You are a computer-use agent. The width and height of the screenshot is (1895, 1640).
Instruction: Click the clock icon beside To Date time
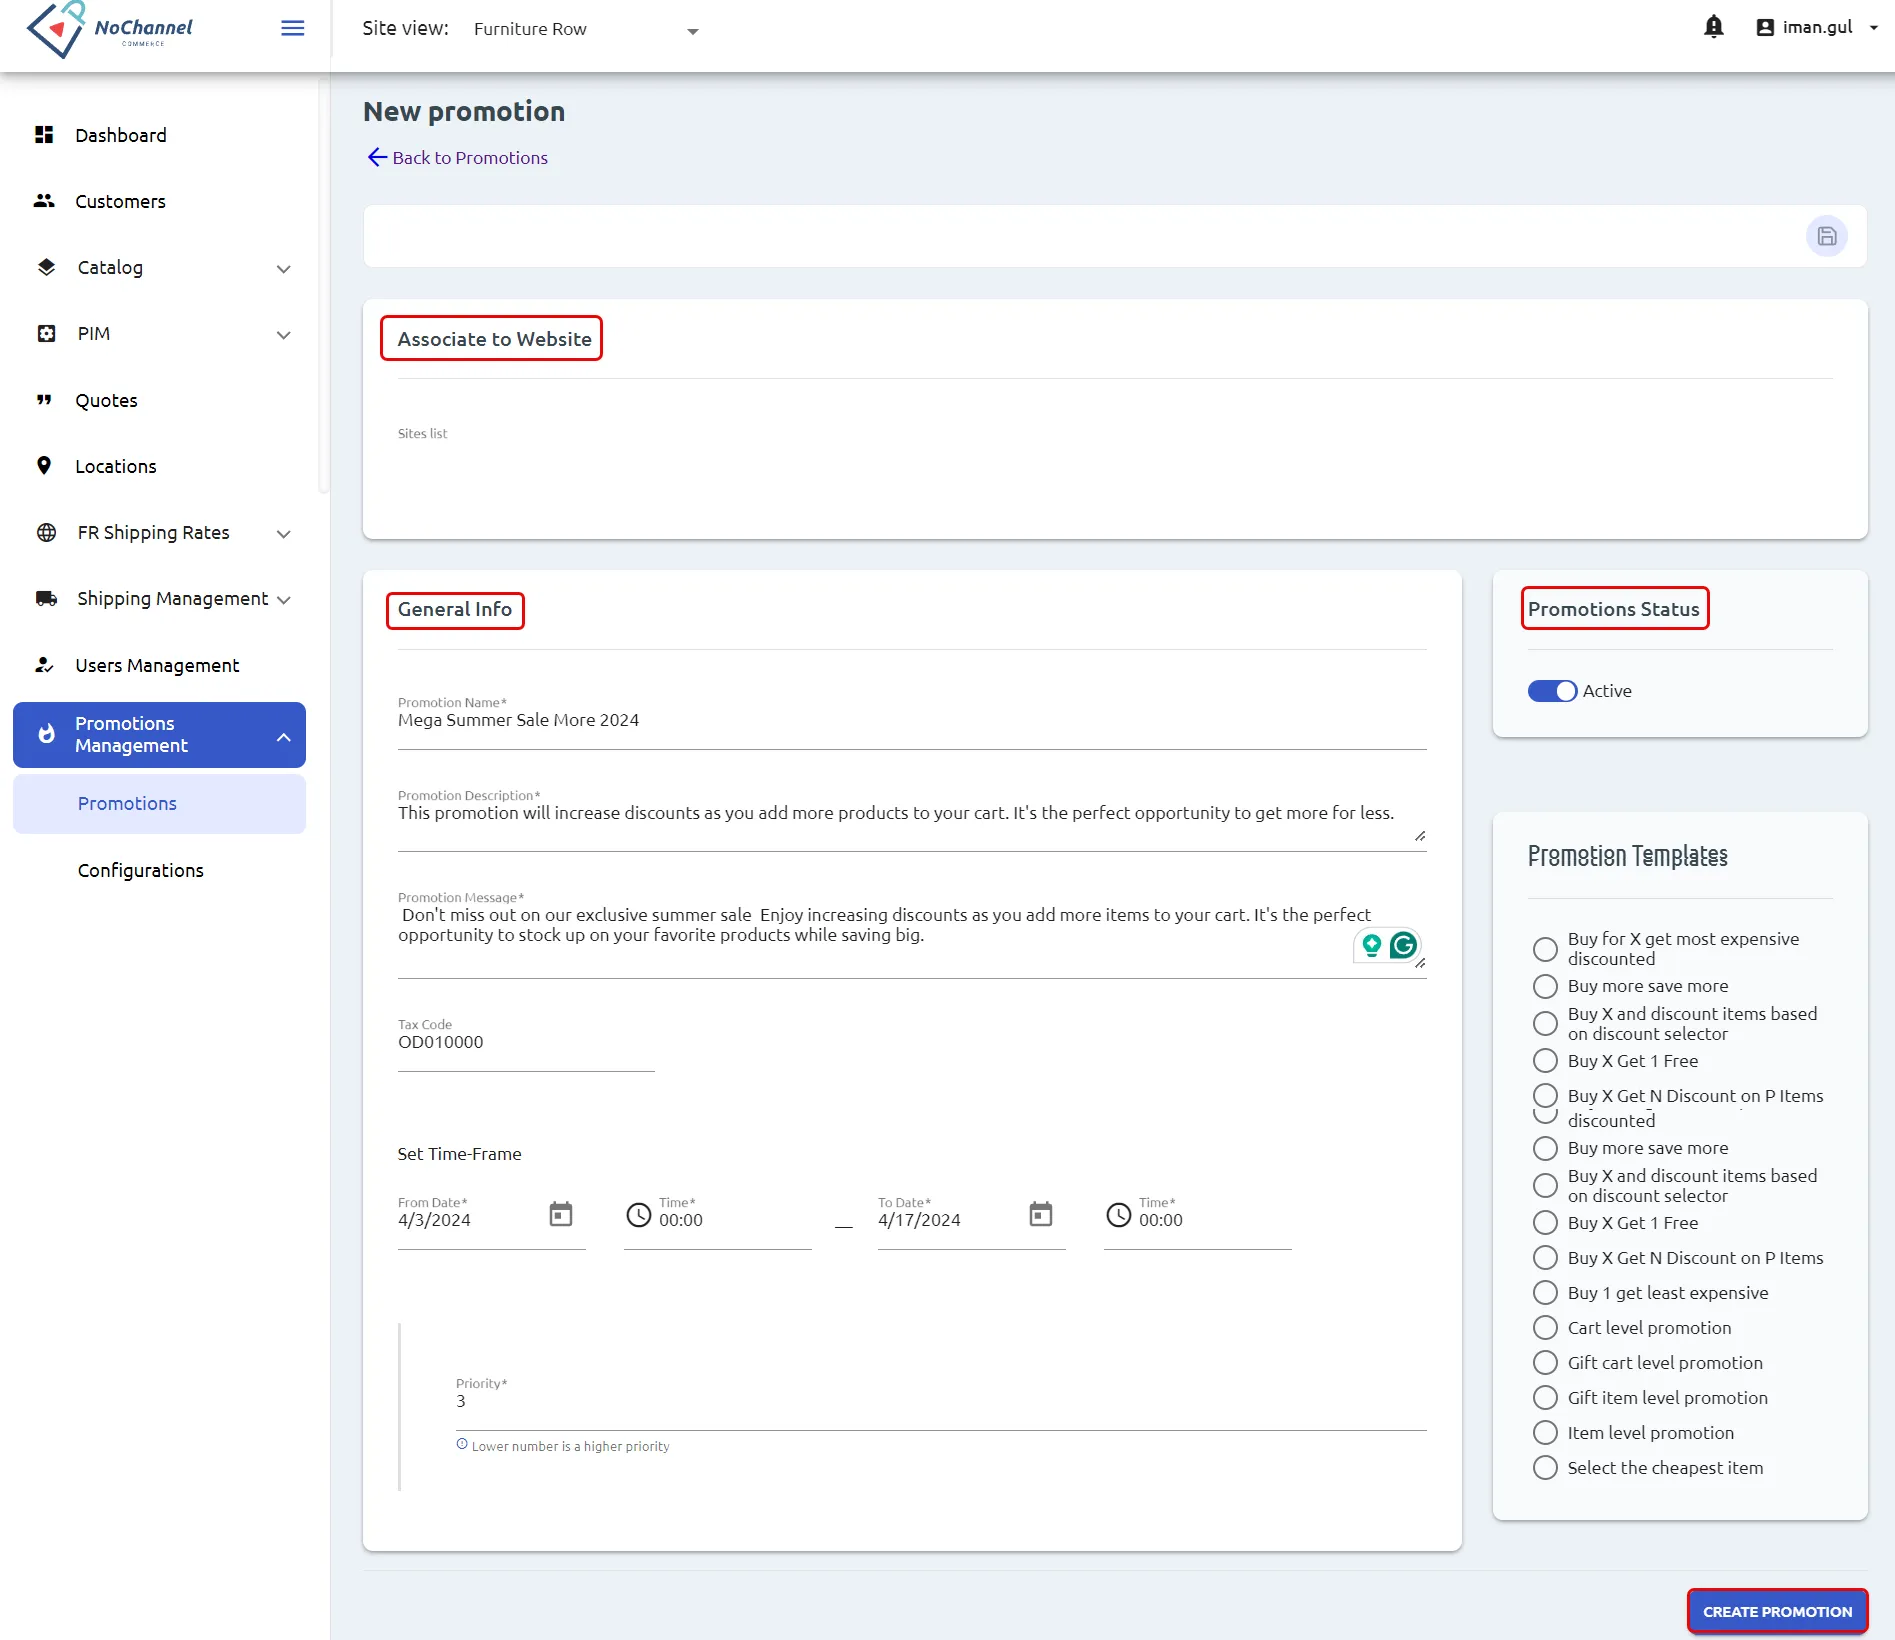point(1118,1215)
